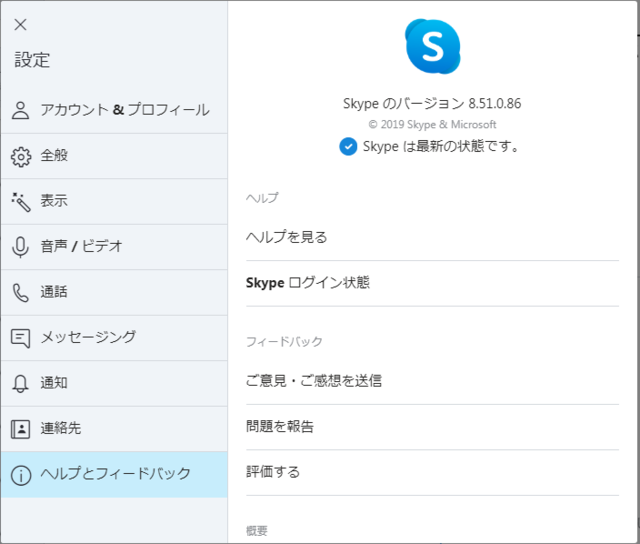The image size is (640, 544).
Task: Click the chat bubble icon for メッセージング
Action: pyautogui.click(x=20, y=338)
